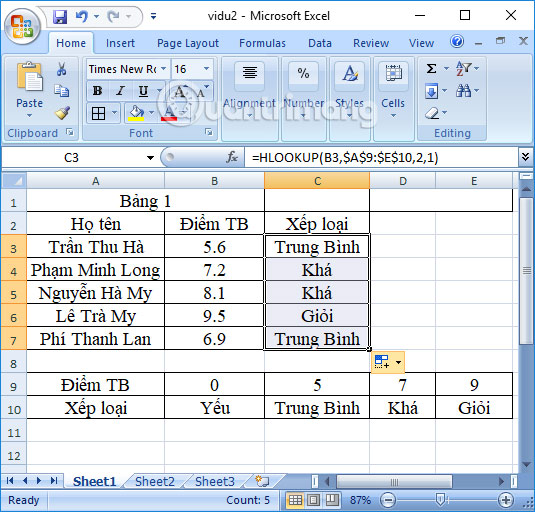Click the zoom slider handle

pyautogui.click(x=440, y=500)
